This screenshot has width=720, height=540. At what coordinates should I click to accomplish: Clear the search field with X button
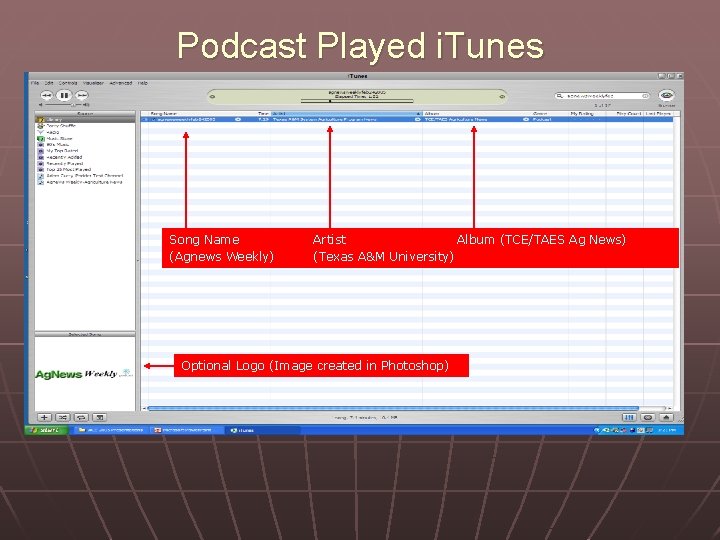(x=645, y=96)
